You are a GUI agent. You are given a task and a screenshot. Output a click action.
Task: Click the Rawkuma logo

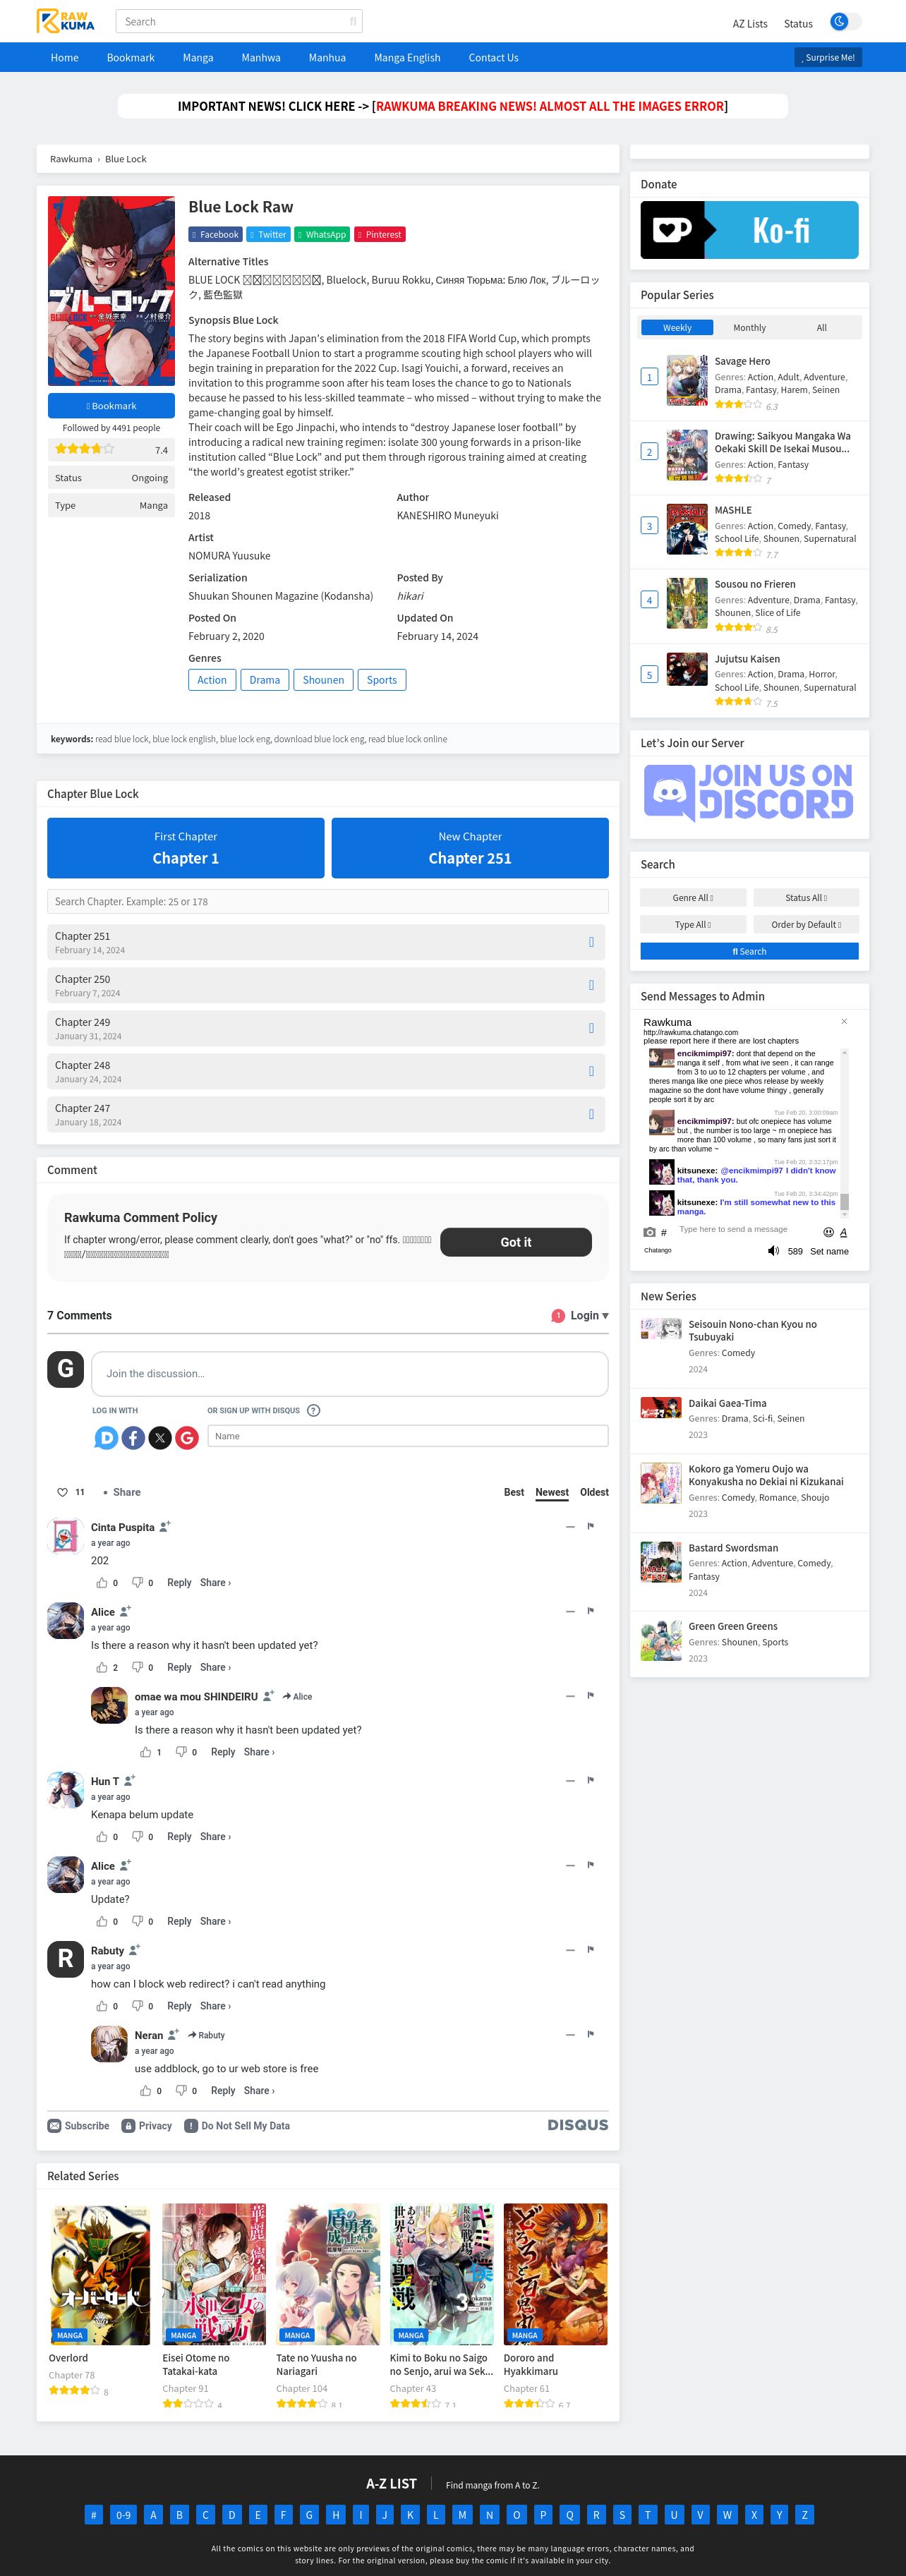pos(66,21)
